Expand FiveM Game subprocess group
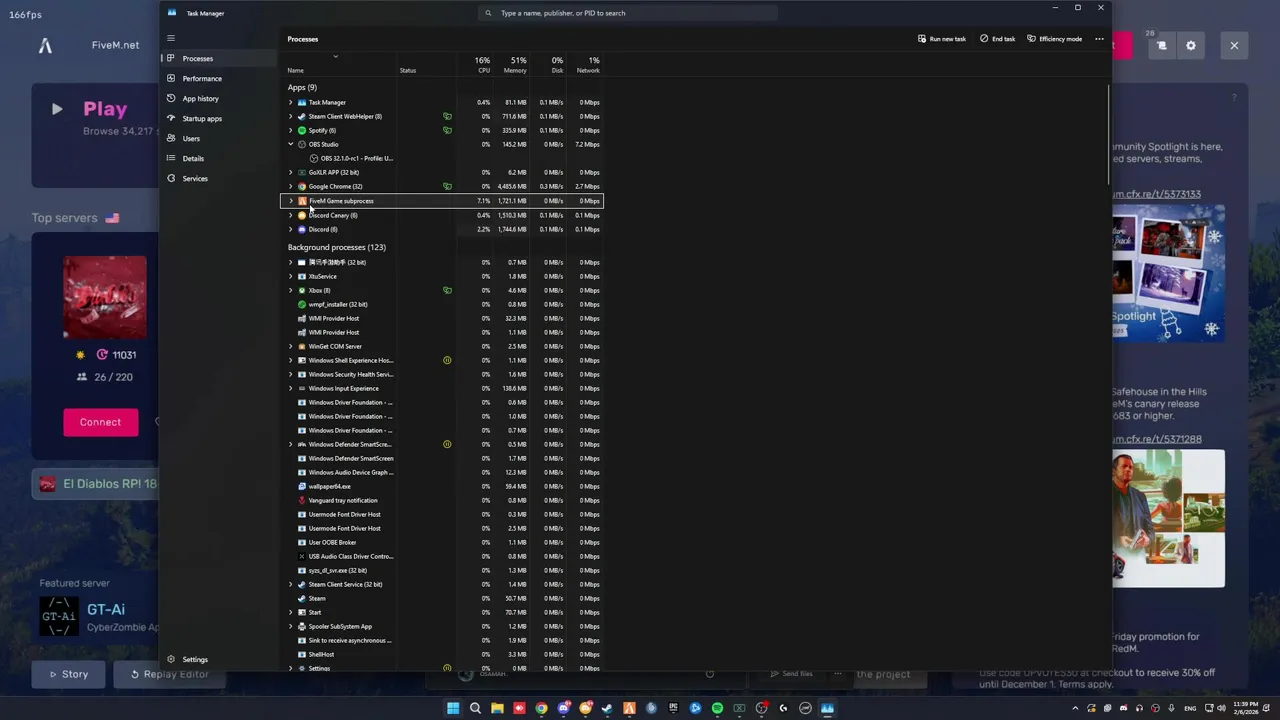Image resolution: width=1280 pixels, height=720 pixels. click(x=291, y=201)
